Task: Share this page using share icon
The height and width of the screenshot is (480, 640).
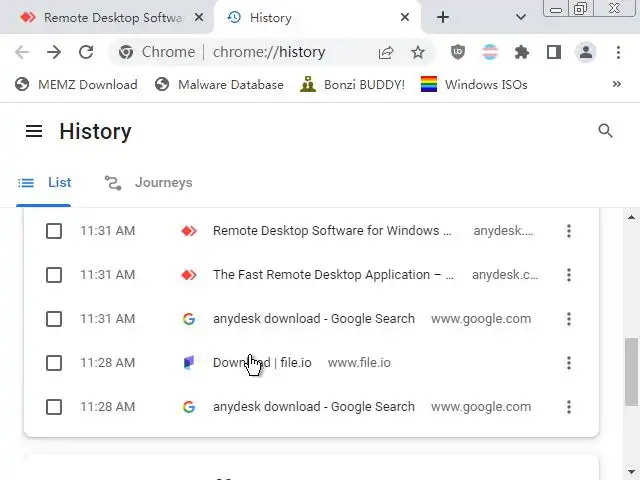Action: pos(386,52)
